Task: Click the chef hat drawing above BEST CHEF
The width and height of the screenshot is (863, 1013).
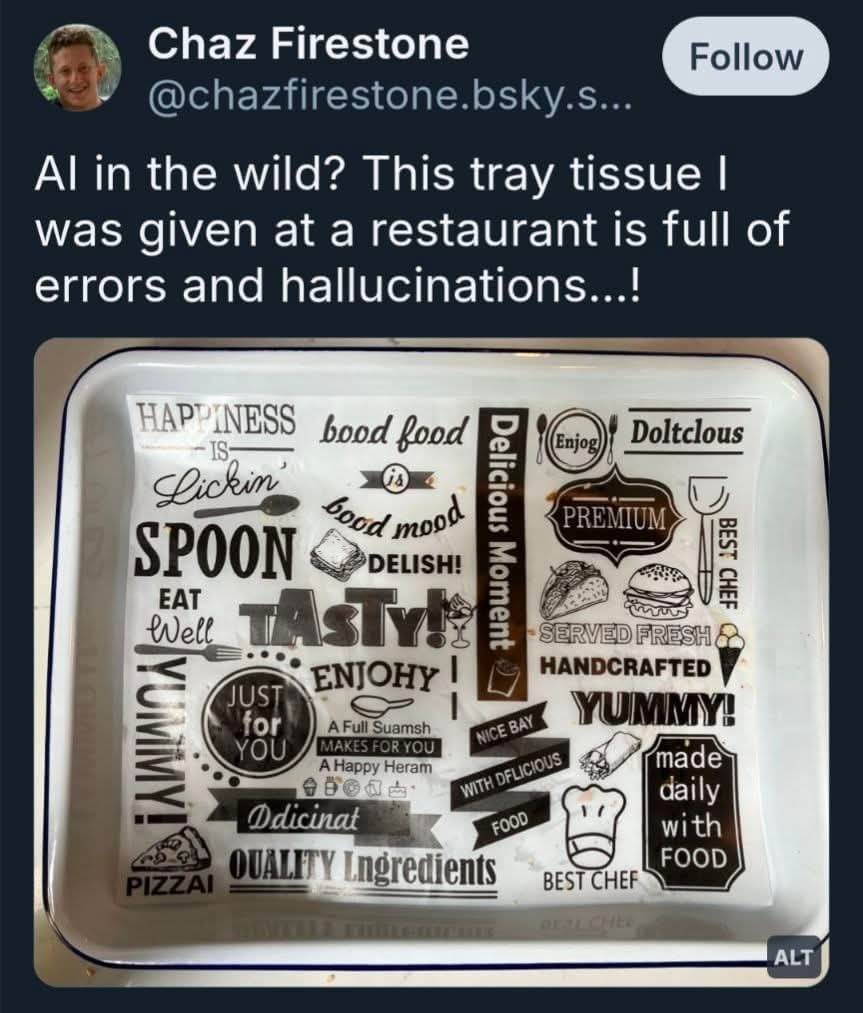Action: tap(598, 818)
